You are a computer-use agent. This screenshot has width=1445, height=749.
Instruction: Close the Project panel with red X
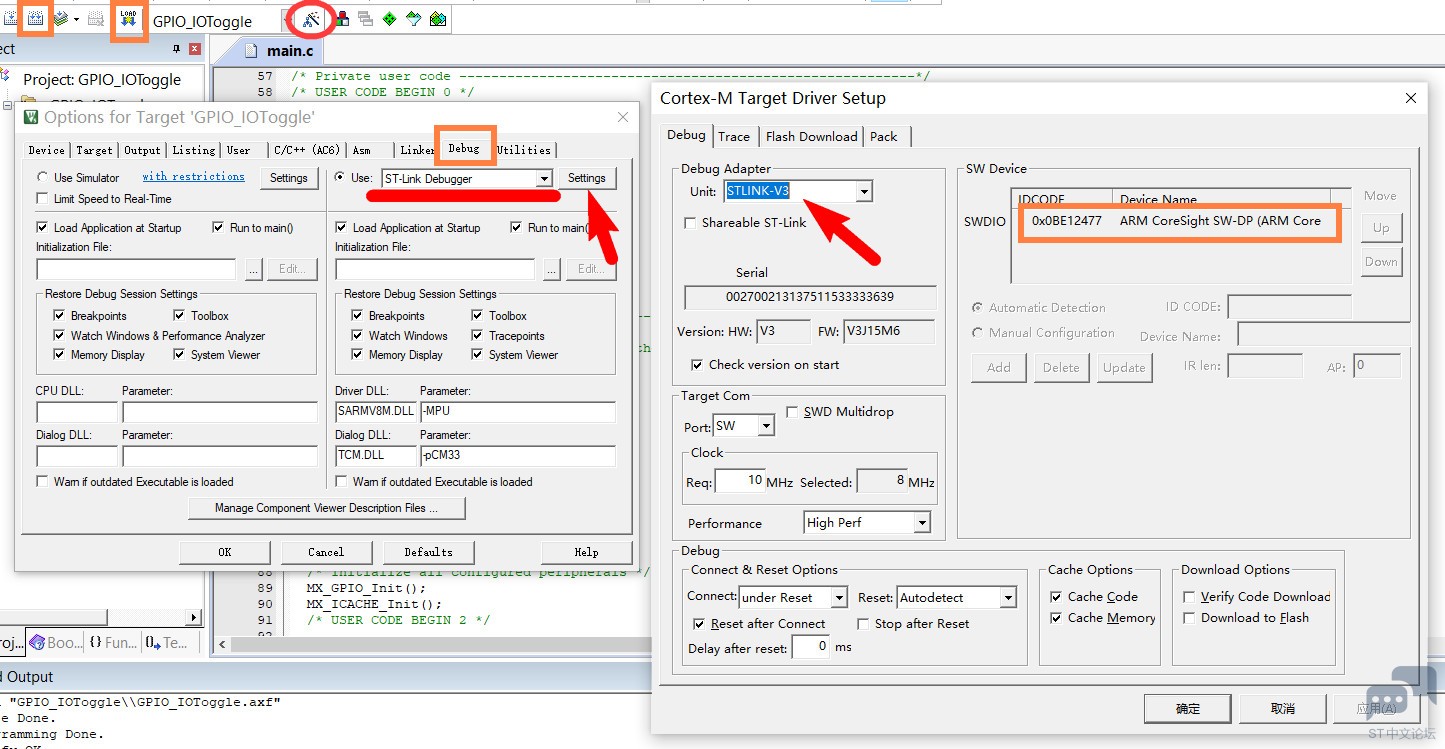pyautogui.click(x=194, y=49)
